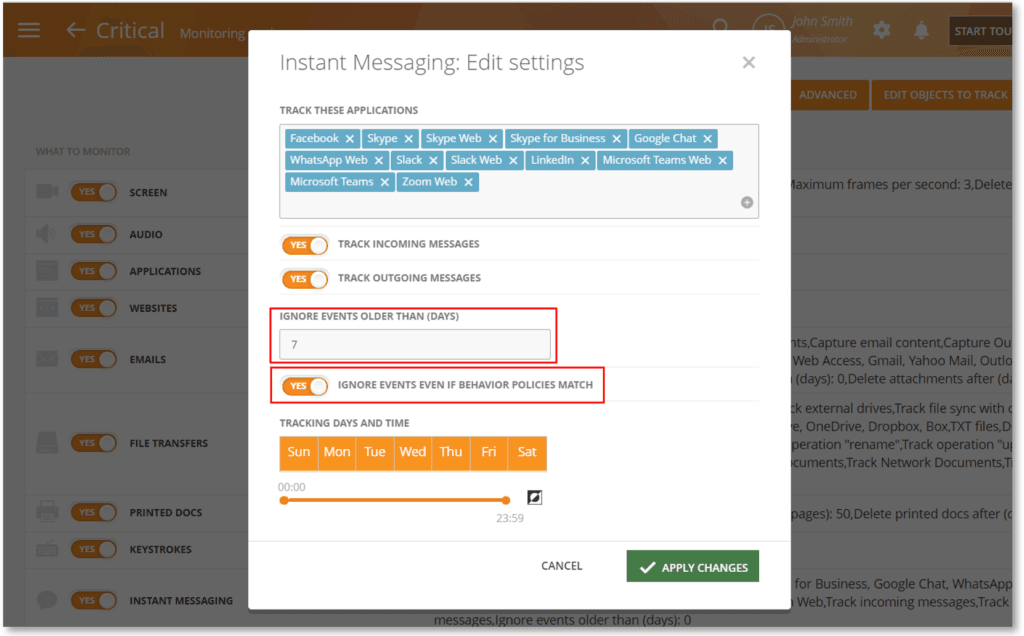The height and width of the screenshot is (636, 1024).
Task: Click the File Transfers drive icon
Action: 47,443
